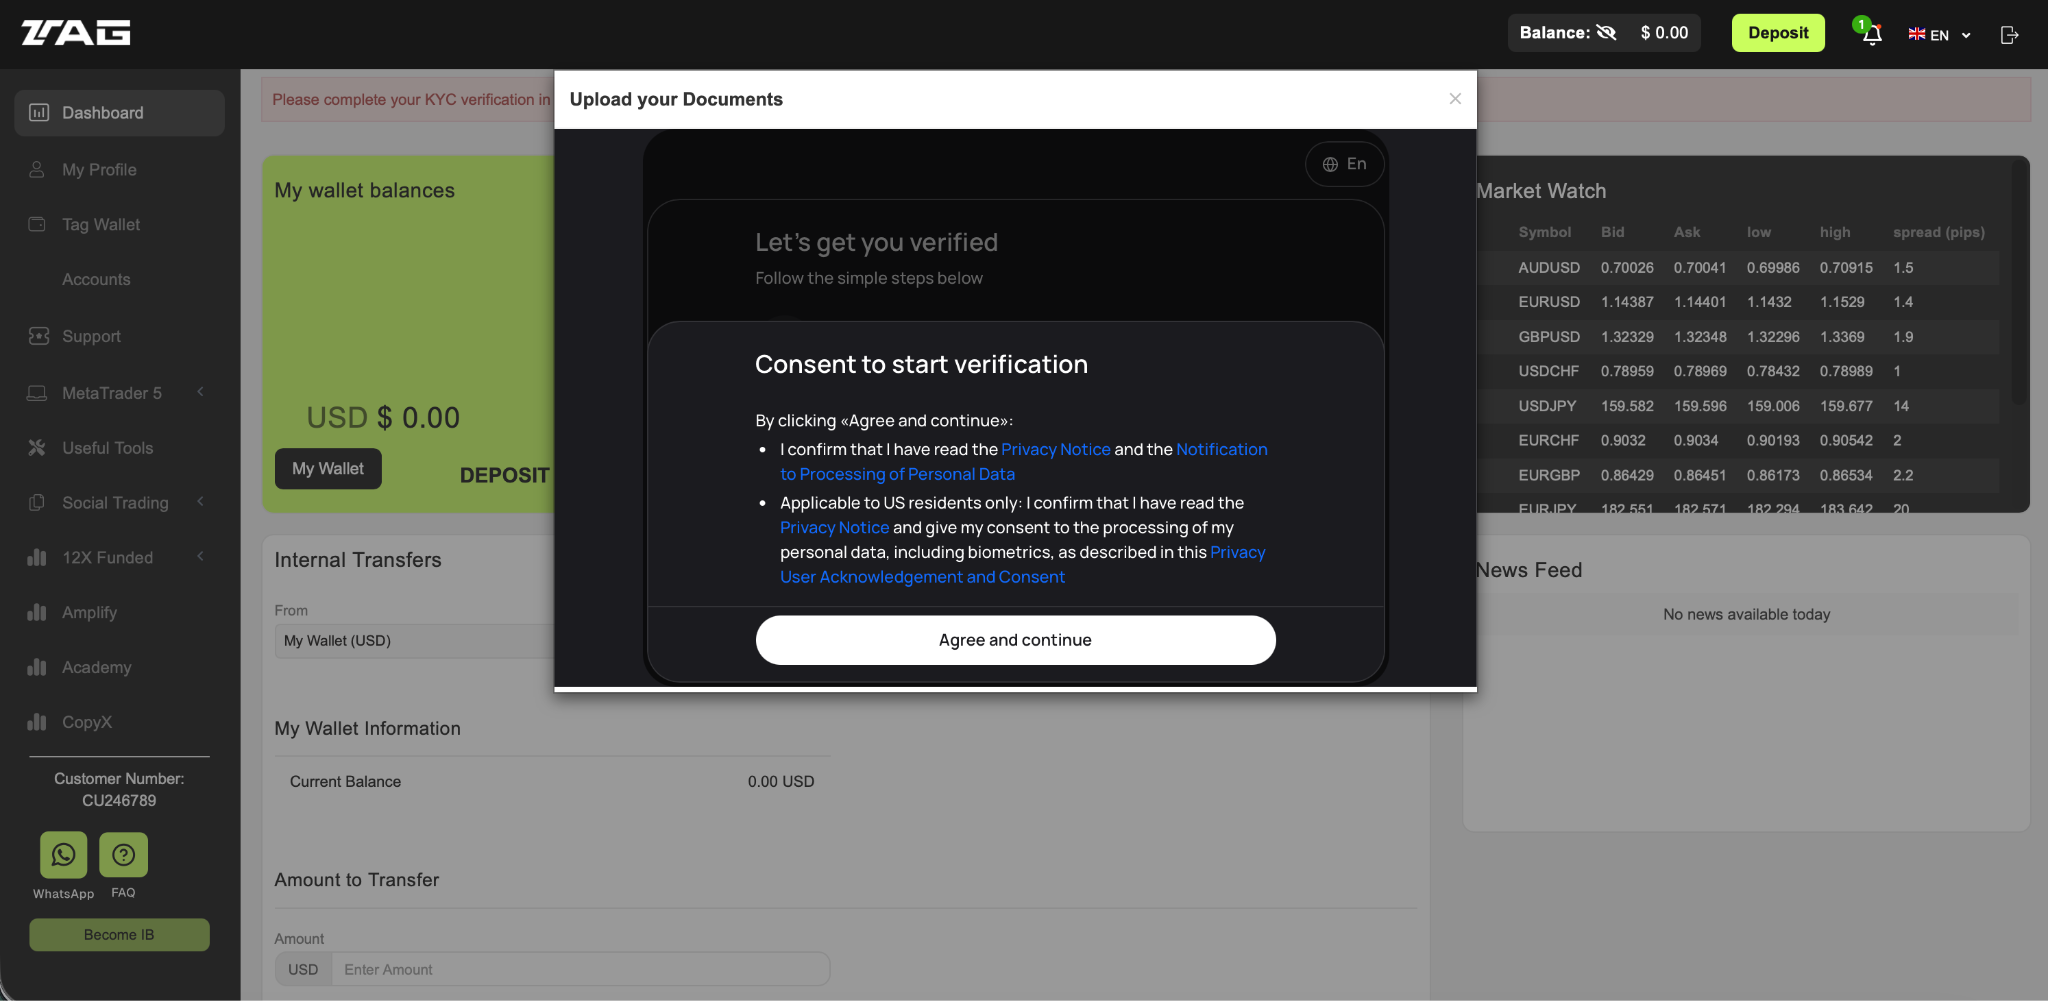Click the logout icon in header
2048x1001 pixels.
[x=2009, y=35]
